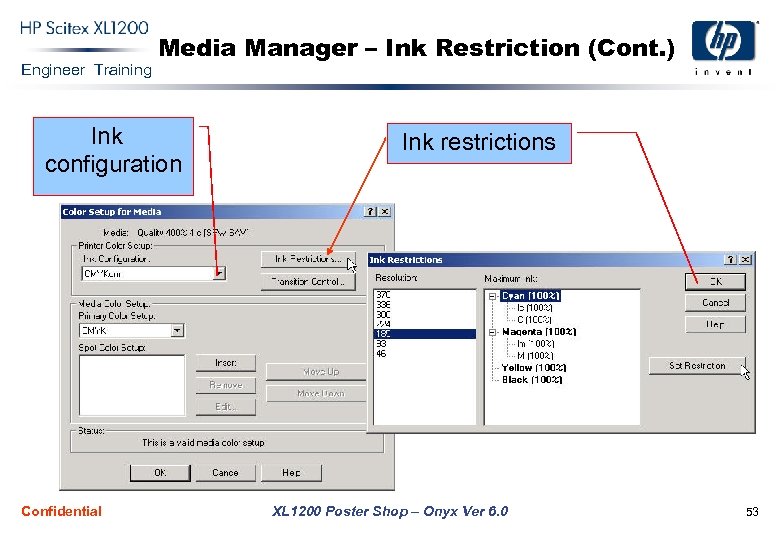Select lc (100%) under Cyan

click(535, 308)
